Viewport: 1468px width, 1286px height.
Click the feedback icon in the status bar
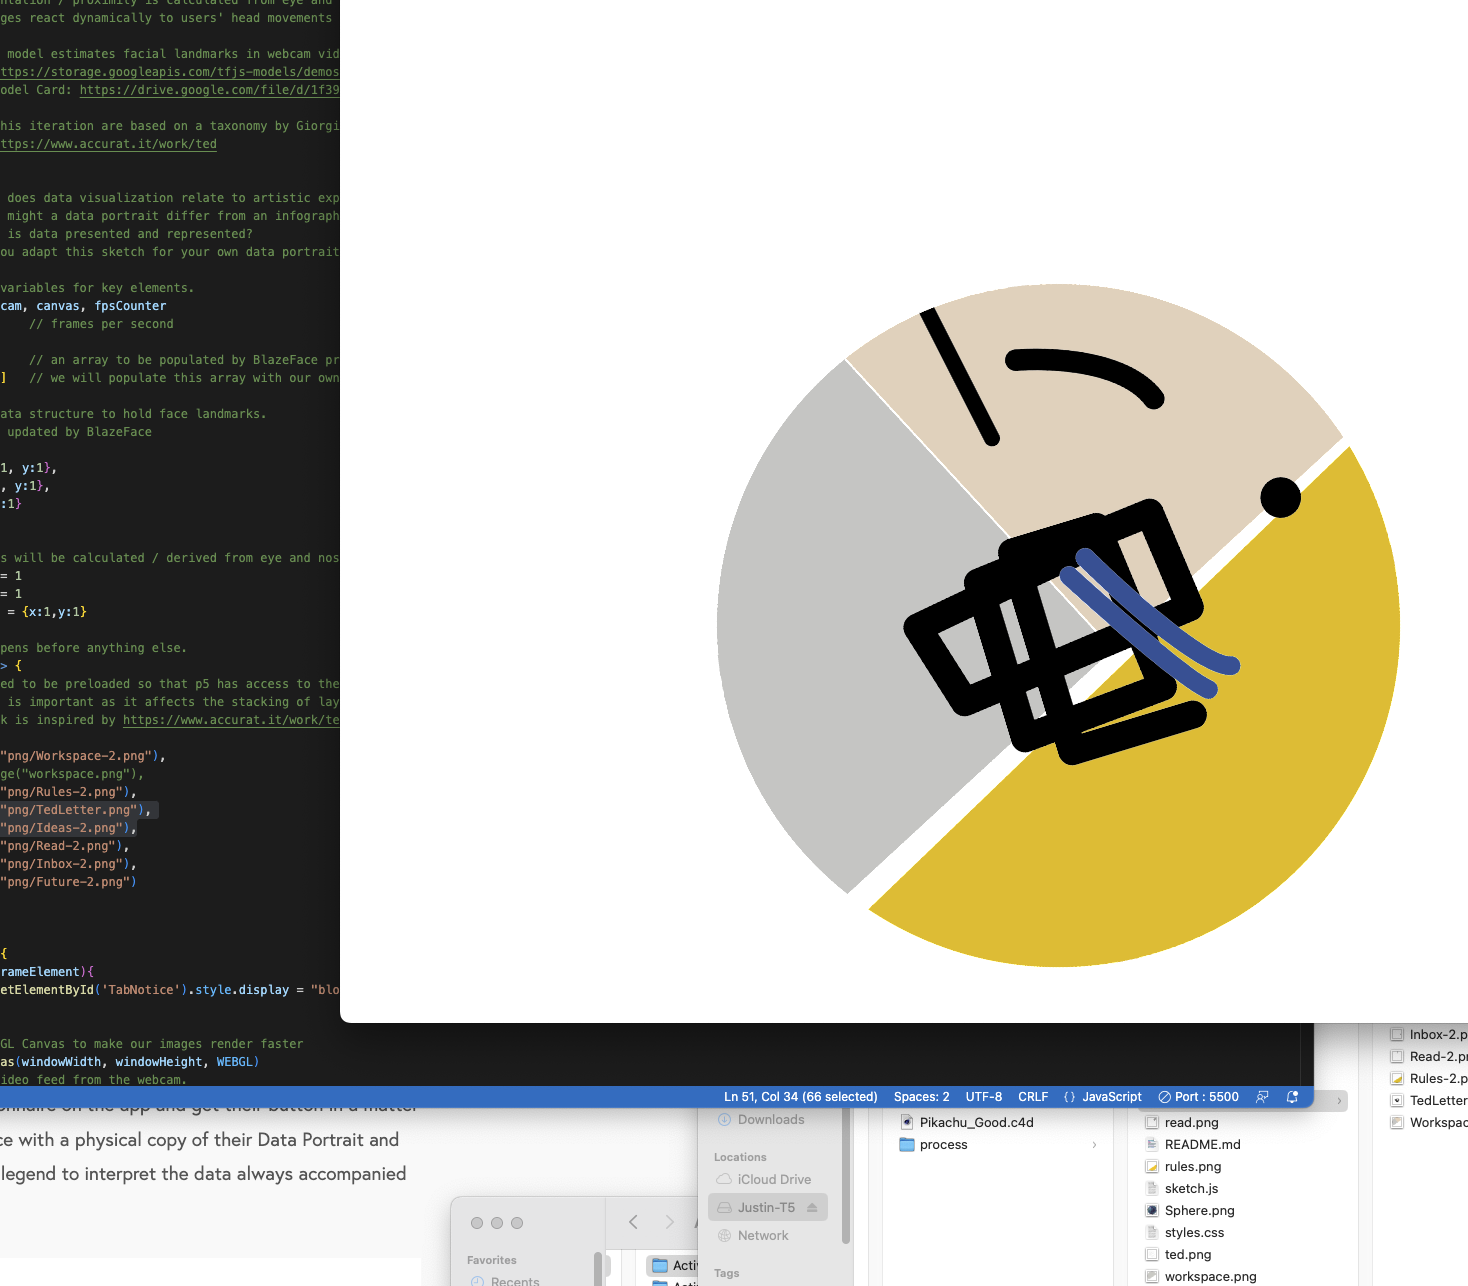[1263, 1097]
